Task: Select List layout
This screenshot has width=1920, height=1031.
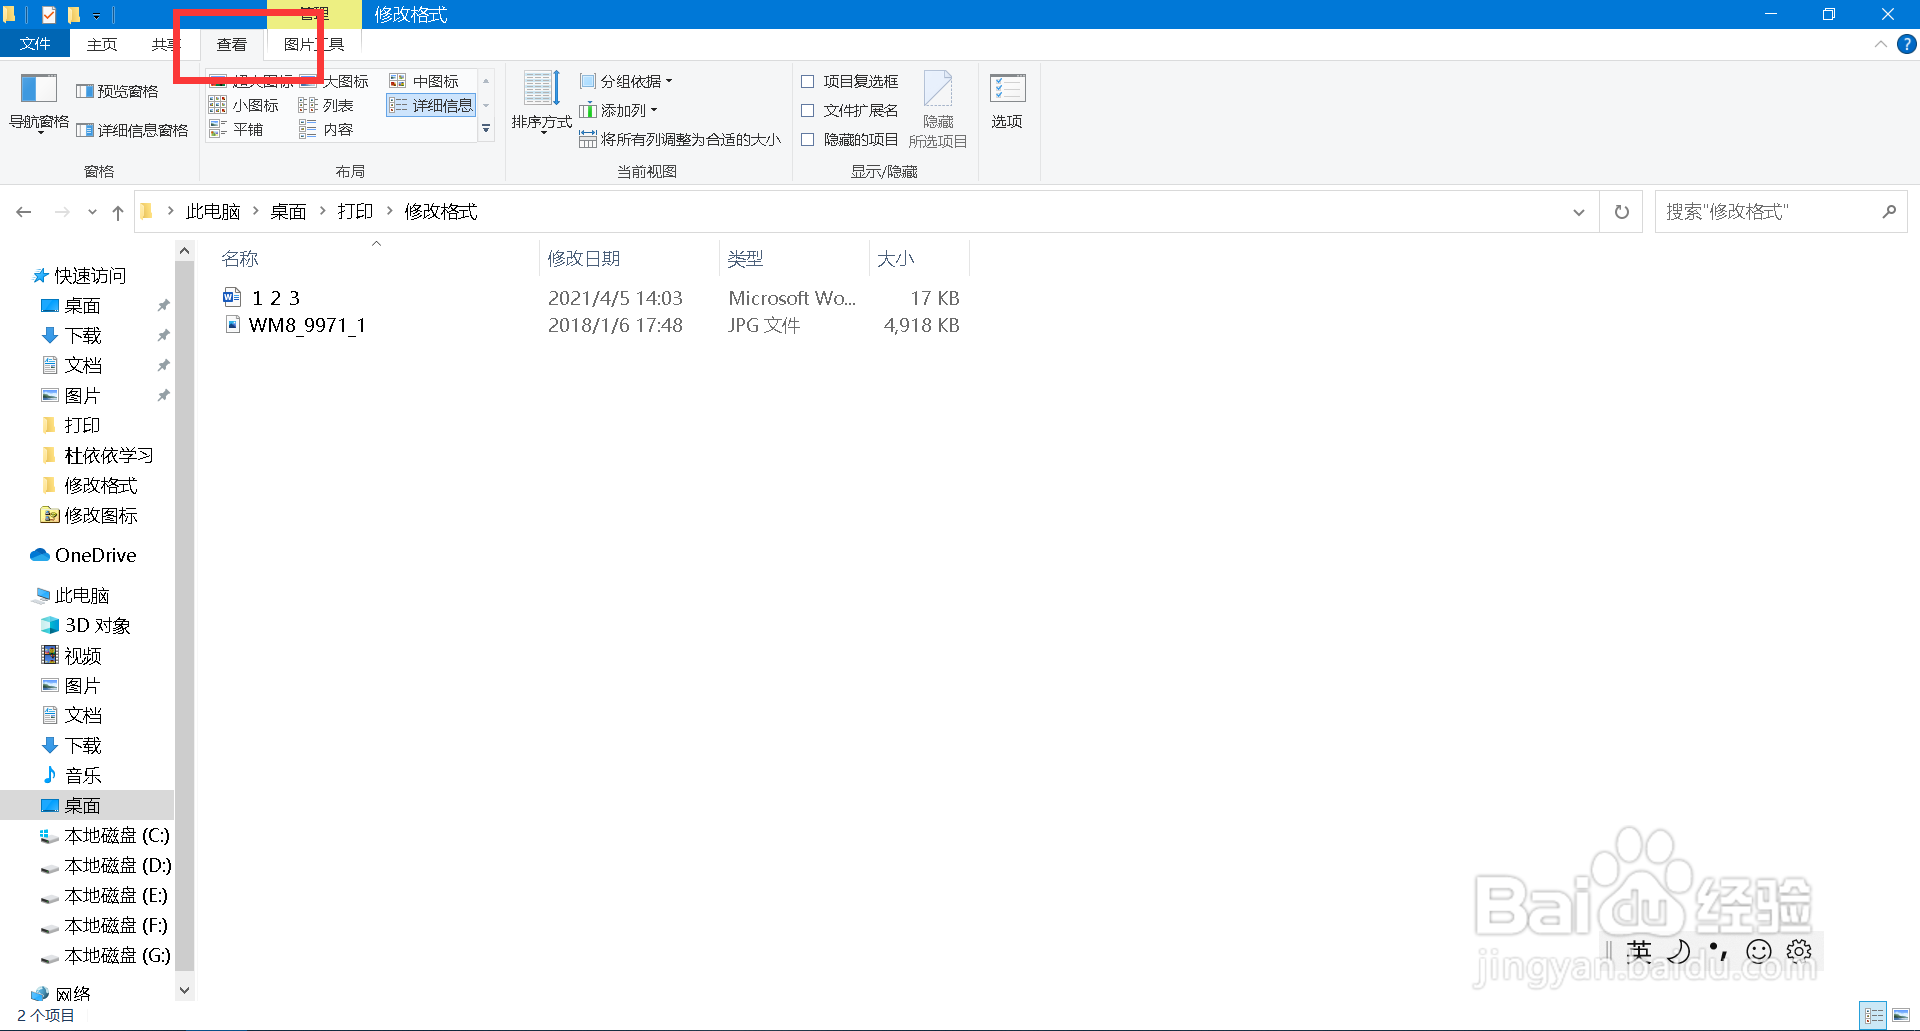Action: click(327, 105)
